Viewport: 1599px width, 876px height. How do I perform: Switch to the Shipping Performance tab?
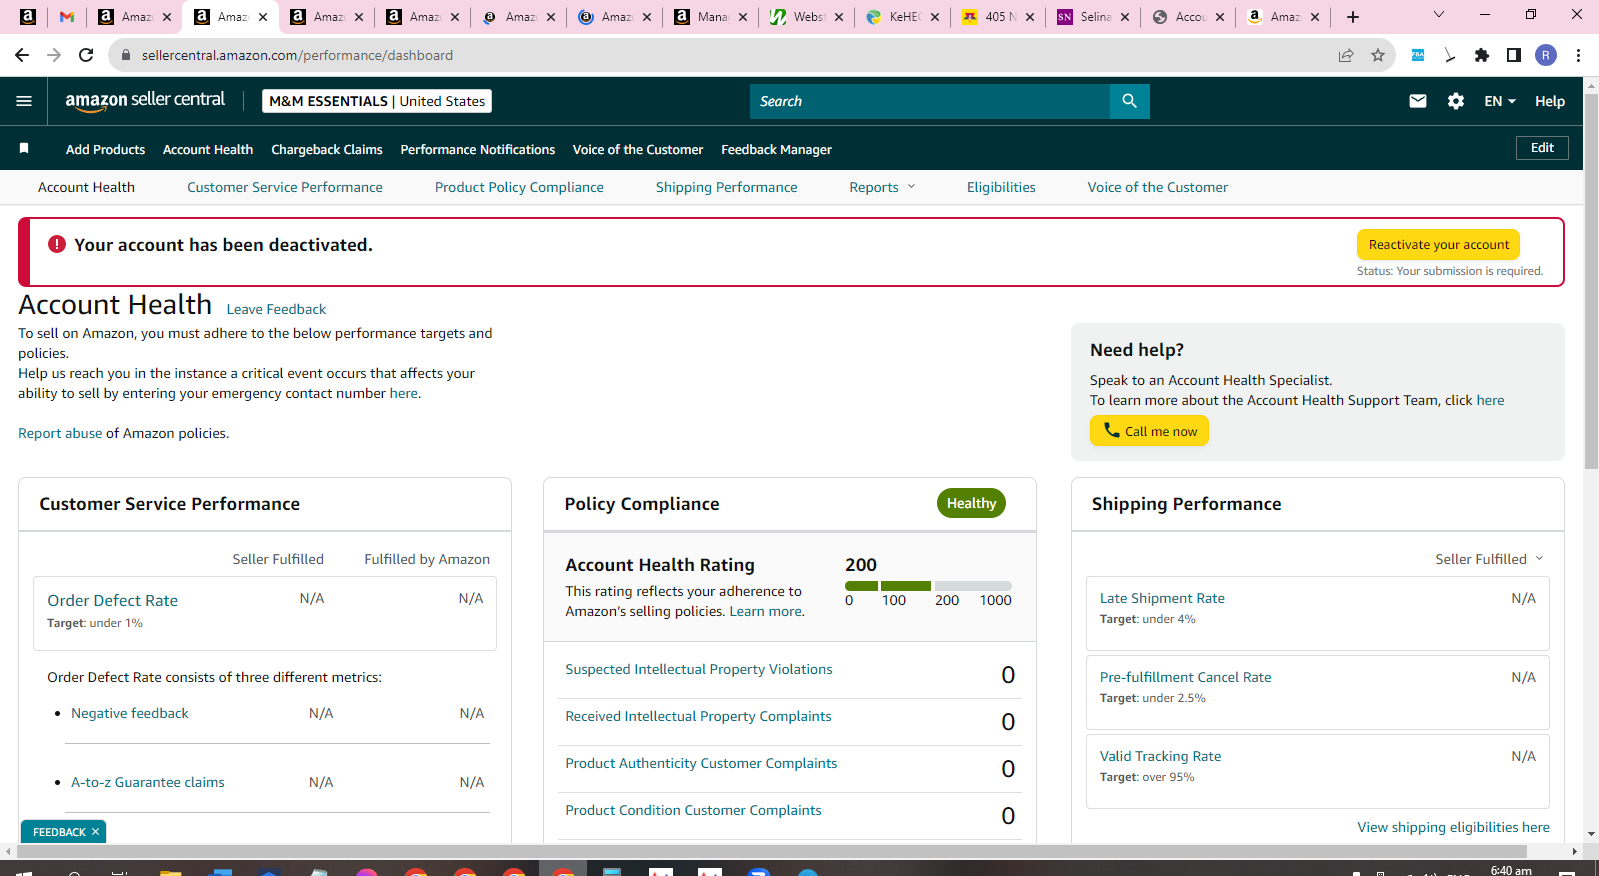pyautogui.click(x=727, y=187)
